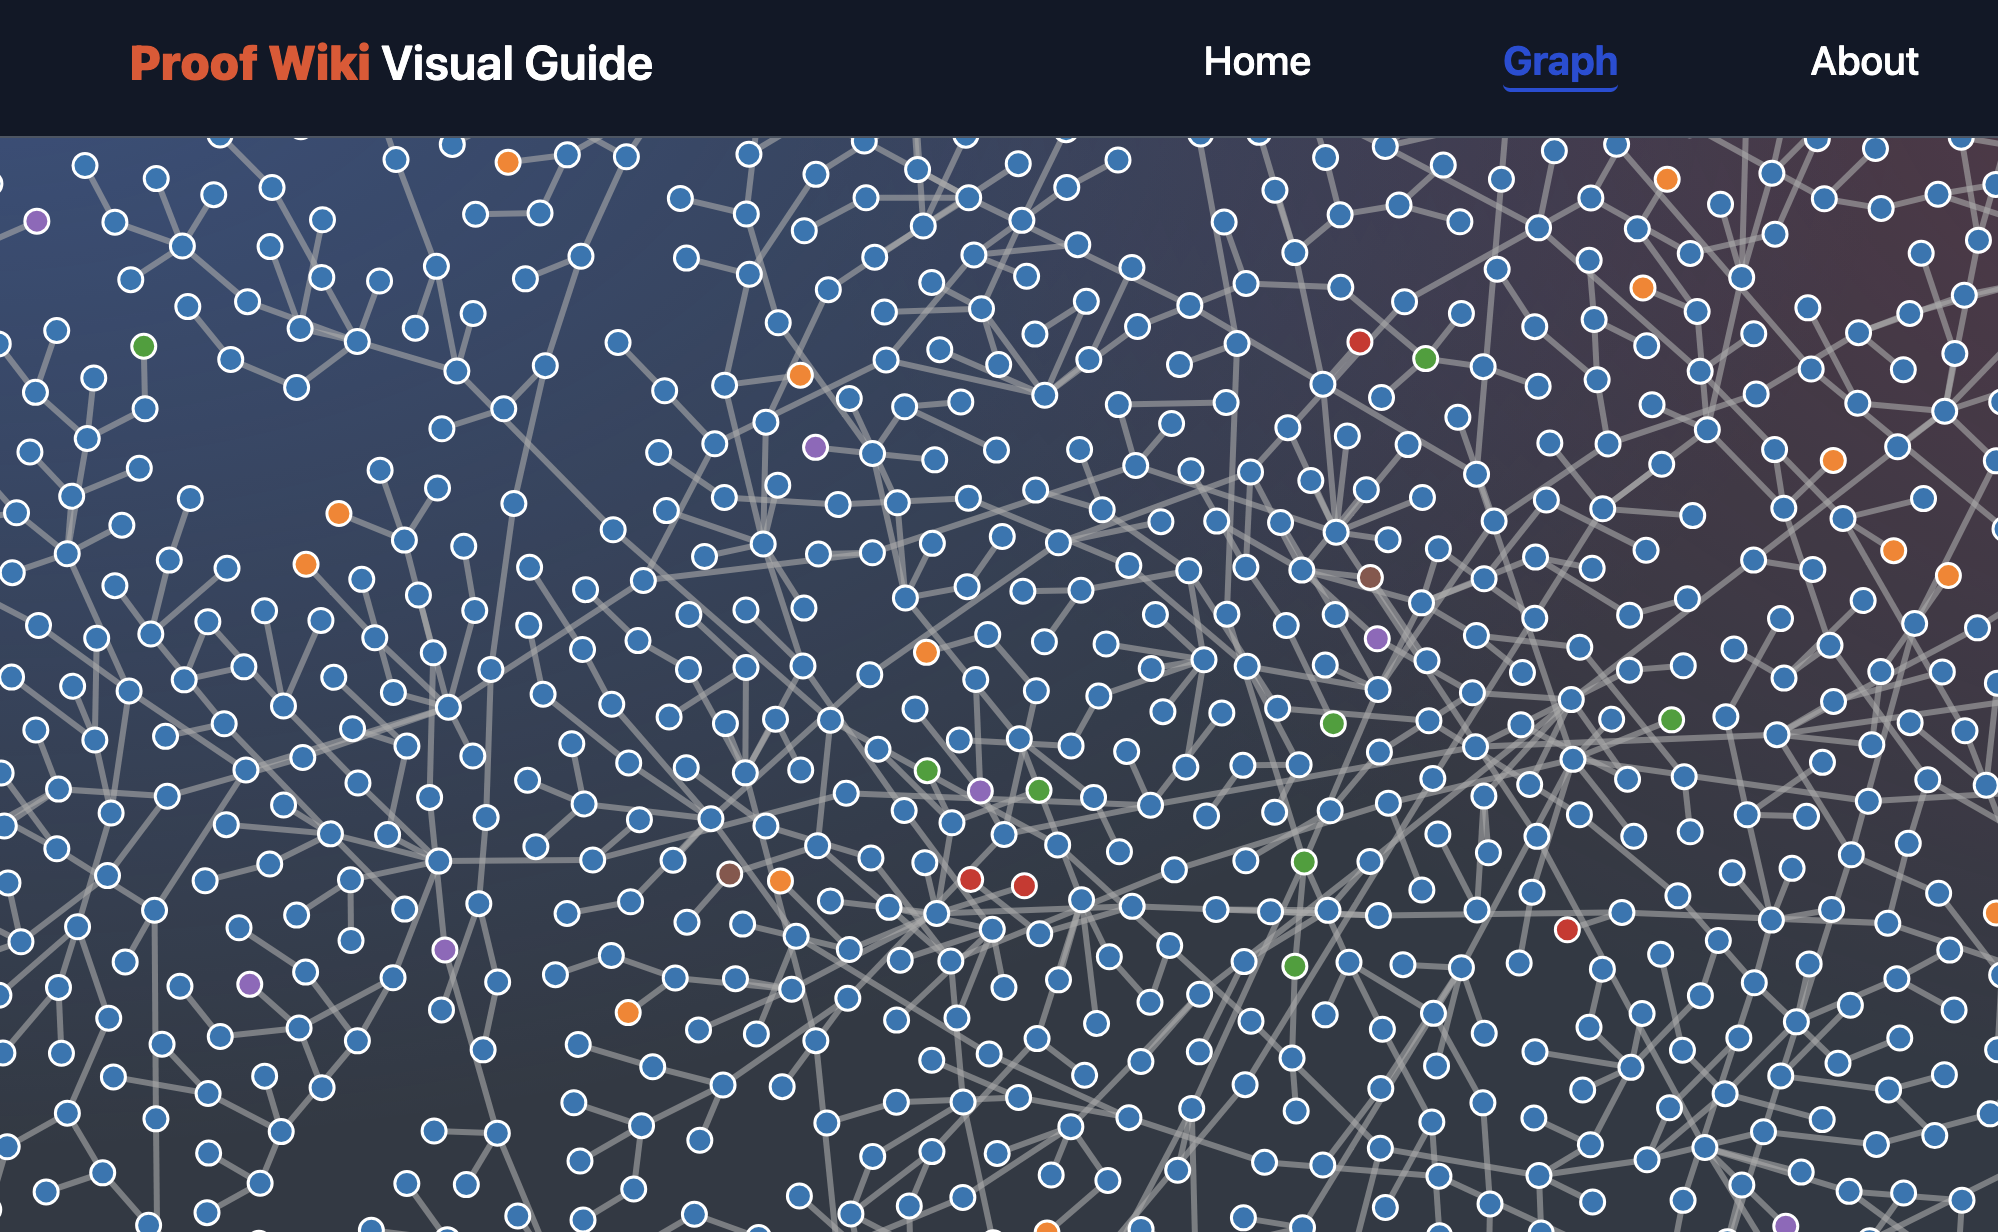Click the purple node beneath brown node
Image resolution: width=1998 pixels, height=1232 pixels.
pyautogui.click(x=1377, y=638)
